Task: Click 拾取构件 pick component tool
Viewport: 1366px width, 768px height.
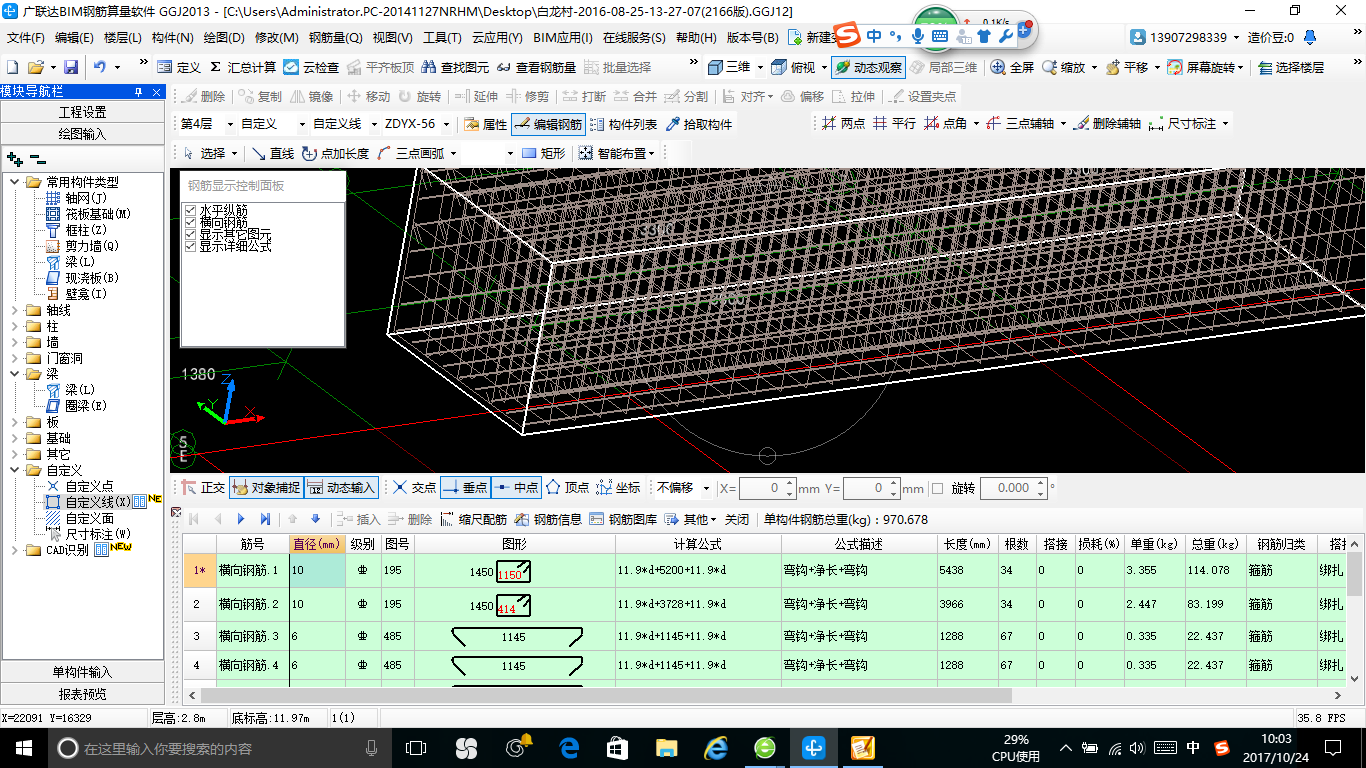Action: (x=699, y=124)
